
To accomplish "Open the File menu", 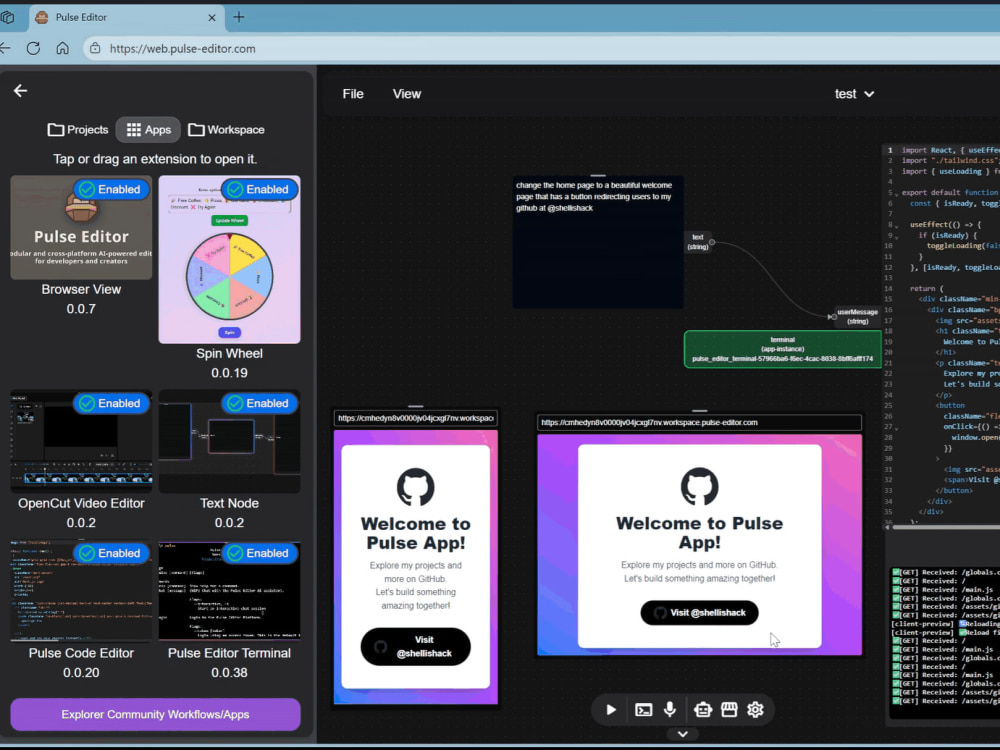I will coord(353,94).
